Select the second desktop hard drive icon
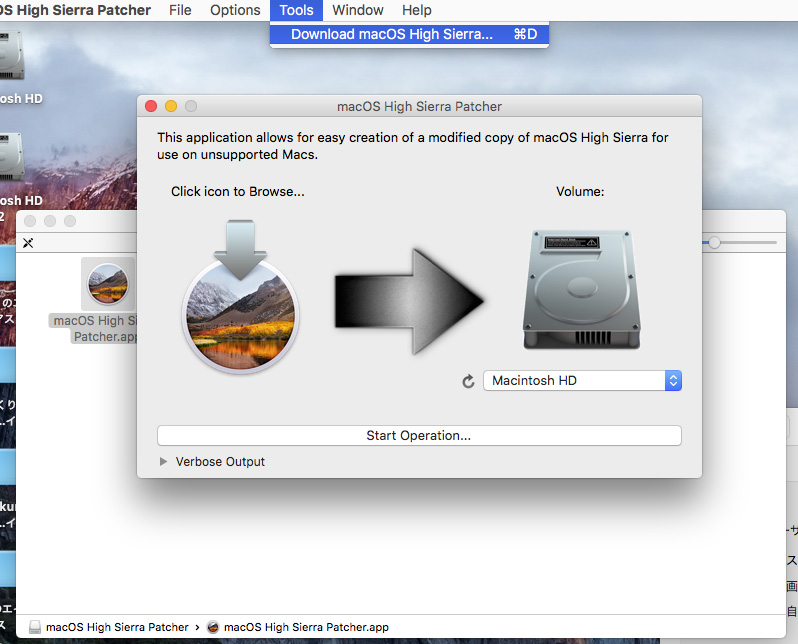Screen dimensions: 798x644 (11, 157)
